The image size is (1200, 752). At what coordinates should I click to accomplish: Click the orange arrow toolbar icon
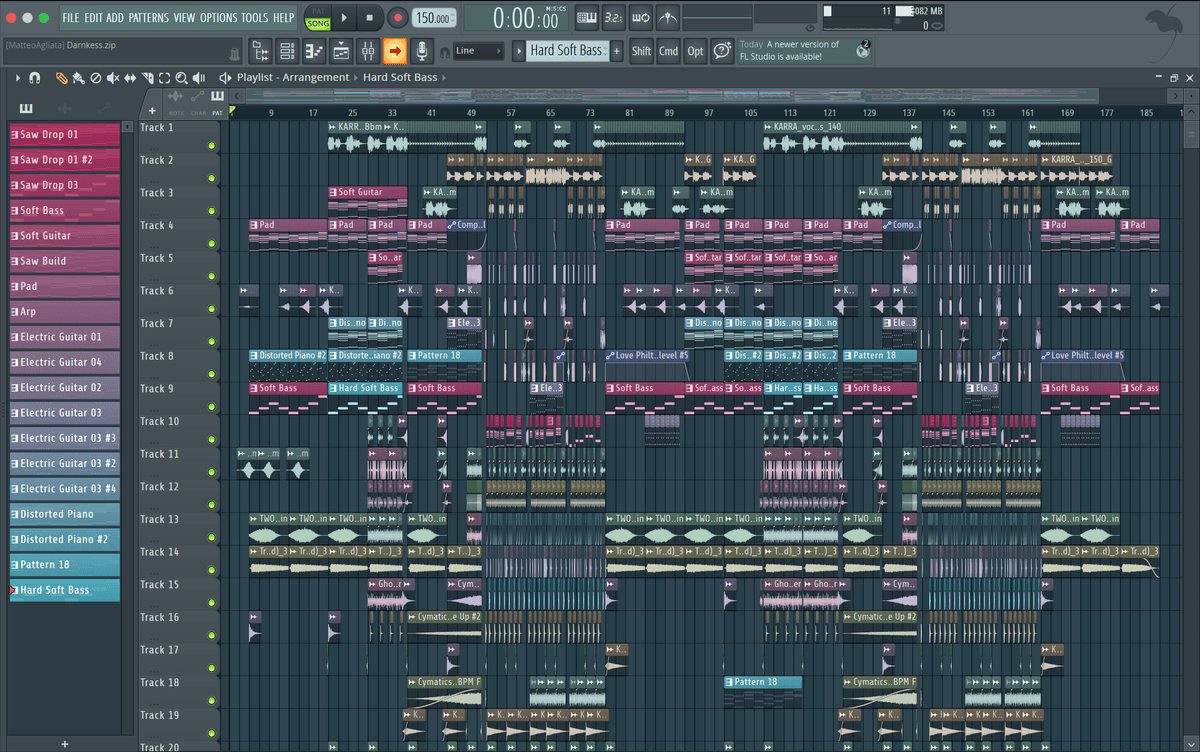[x=395, y=50]
